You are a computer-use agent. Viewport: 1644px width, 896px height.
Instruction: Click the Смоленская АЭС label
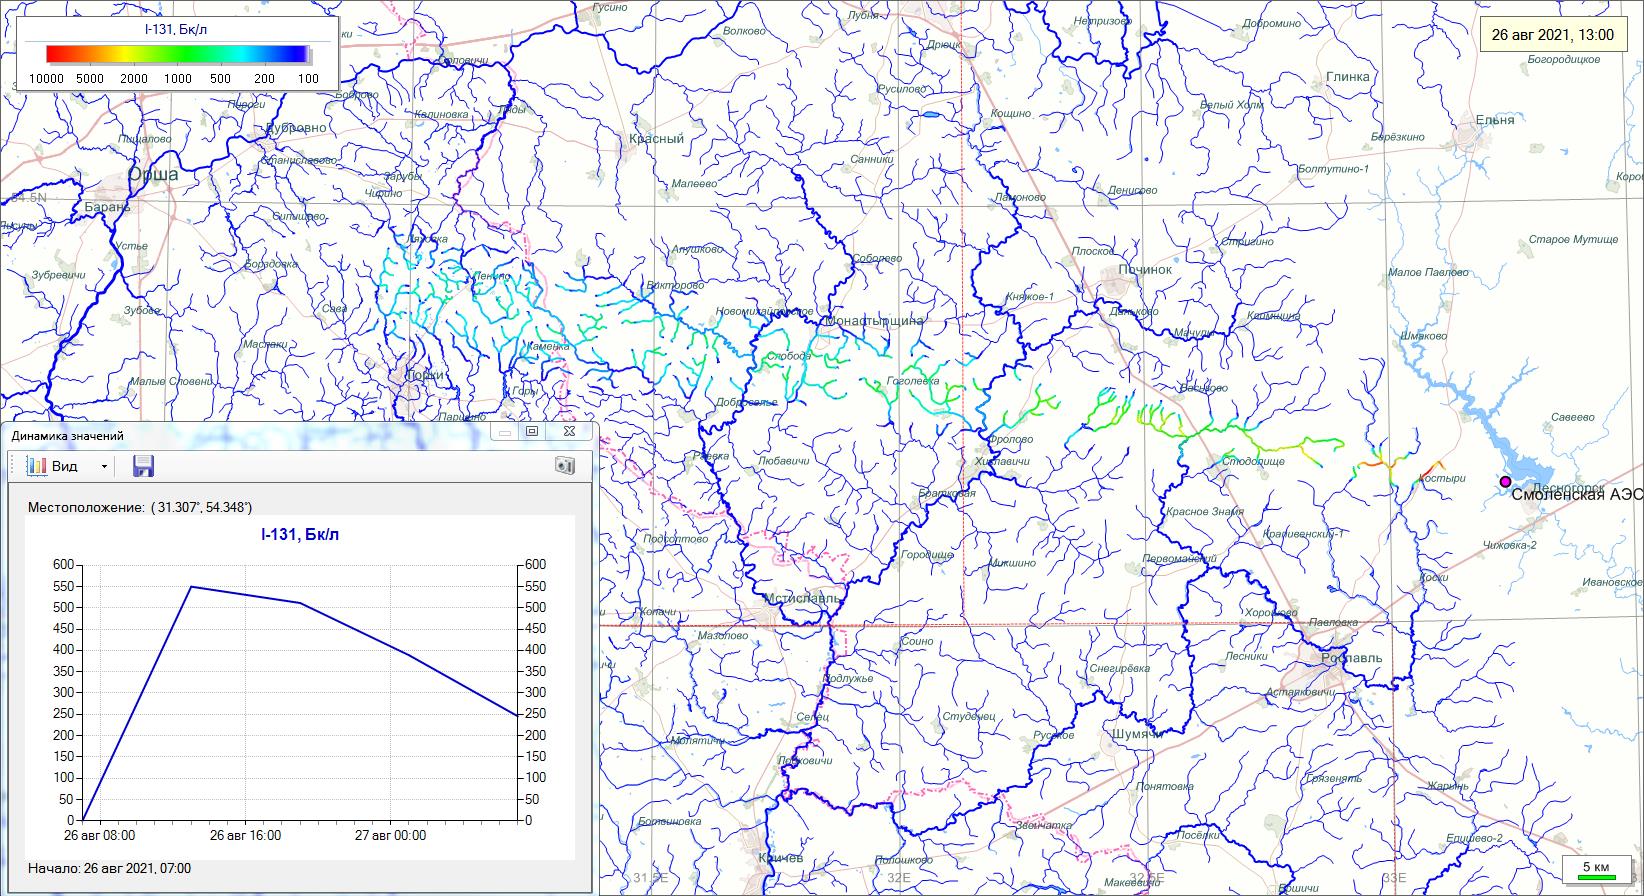coord(1576,494)
